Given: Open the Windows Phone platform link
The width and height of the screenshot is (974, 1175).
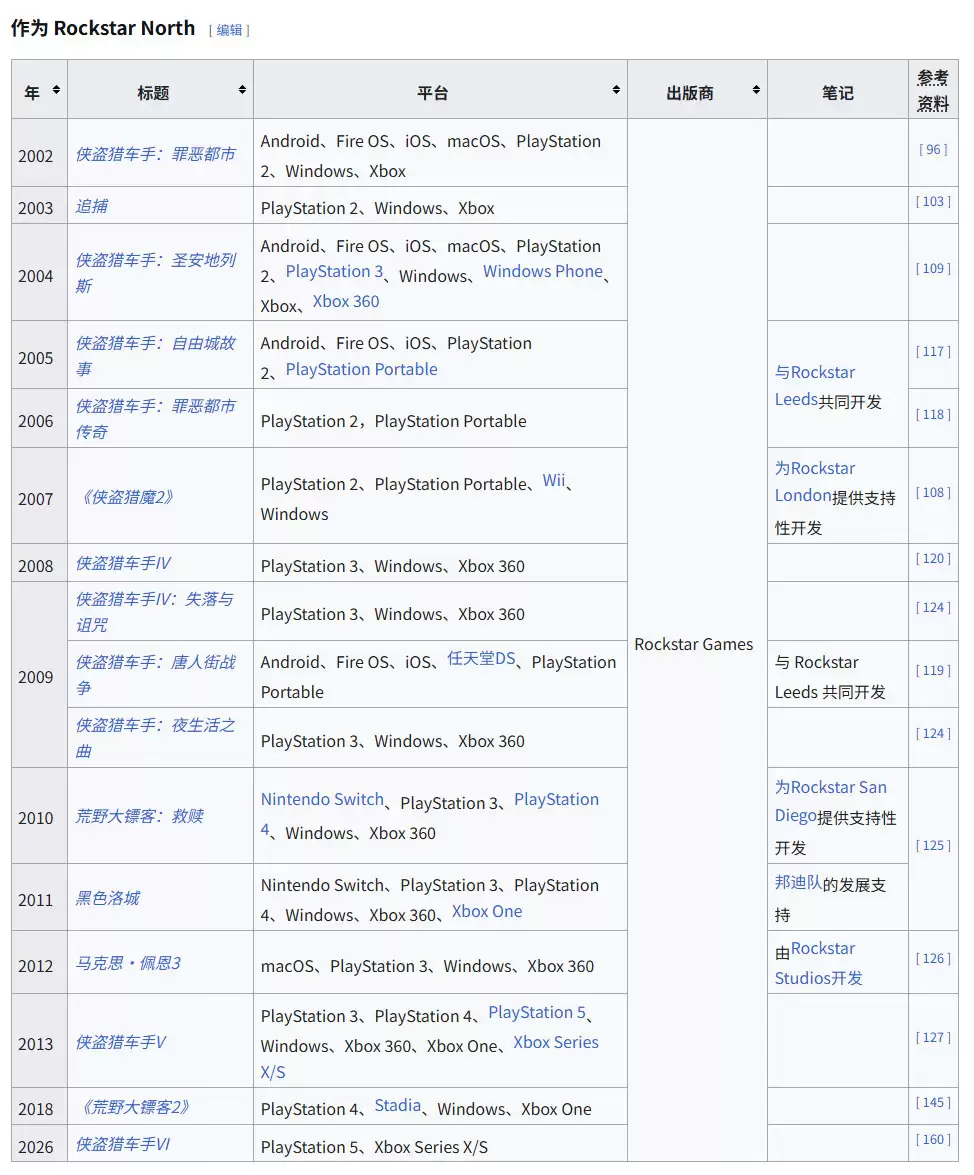Looking at the screenshot, I should [543, 271].
